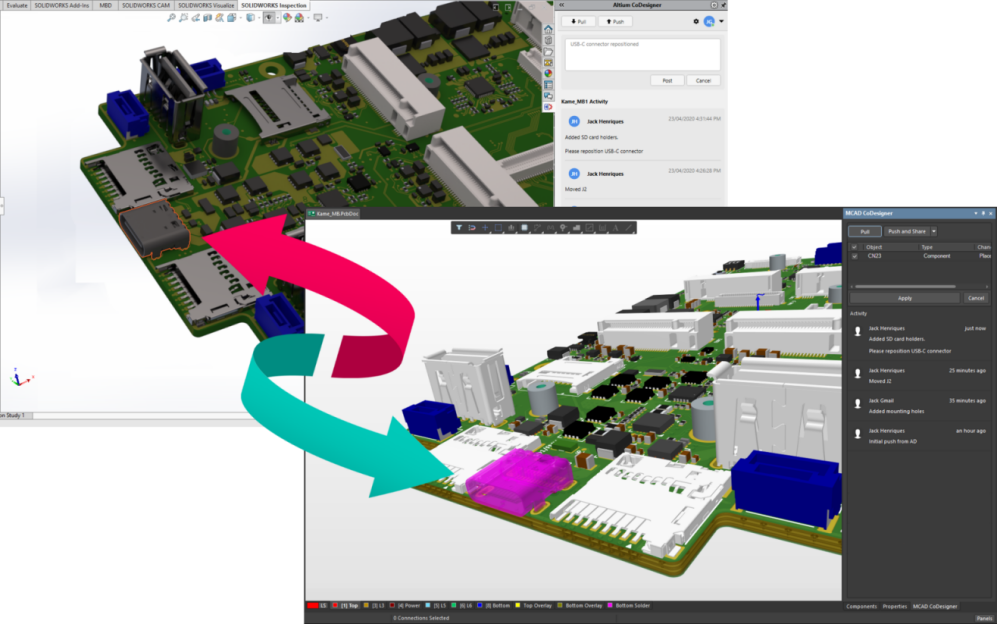Open the MBD tab in SOLIDWORKS
The height and width of the screenshot is (624, 997).
click(x=106, y=5)
